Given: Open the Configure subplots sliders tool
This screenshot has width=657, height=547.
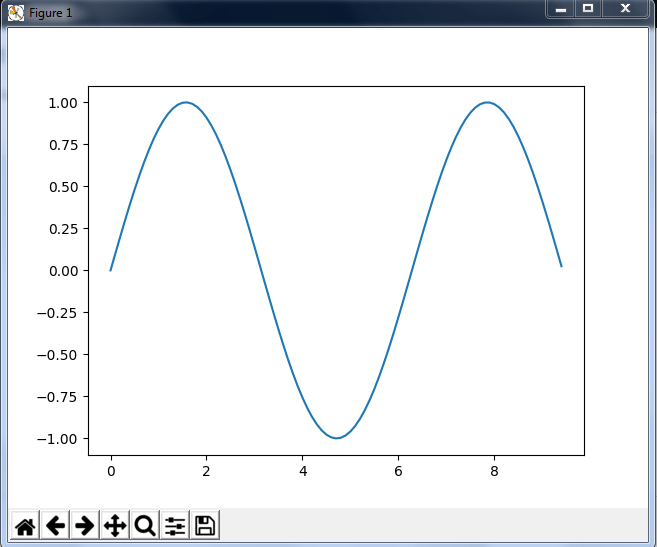Looking at the screenshot, I should click(x=175, y=525).
